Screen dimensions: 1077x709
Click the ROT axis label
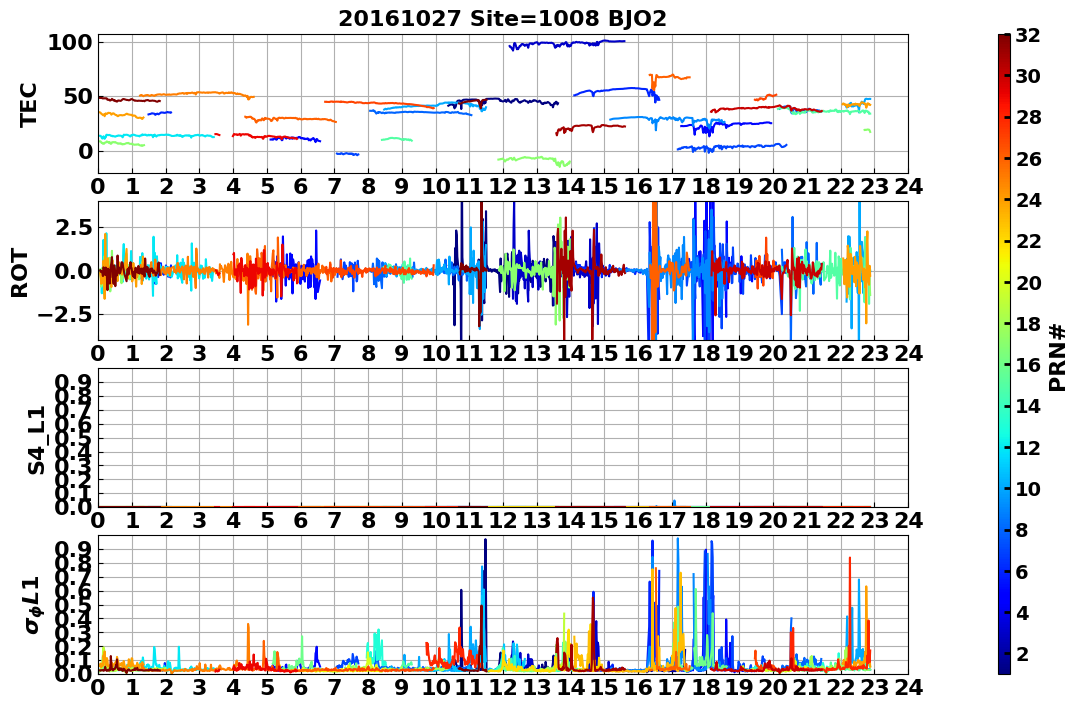coord(21,273)
